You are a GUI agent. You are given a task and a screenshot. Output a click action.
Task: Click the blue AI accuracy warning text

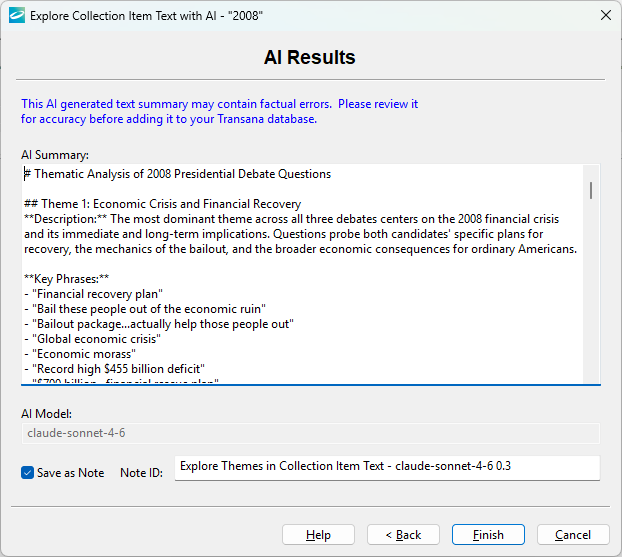pyautogui.click(x=219, y=111)
